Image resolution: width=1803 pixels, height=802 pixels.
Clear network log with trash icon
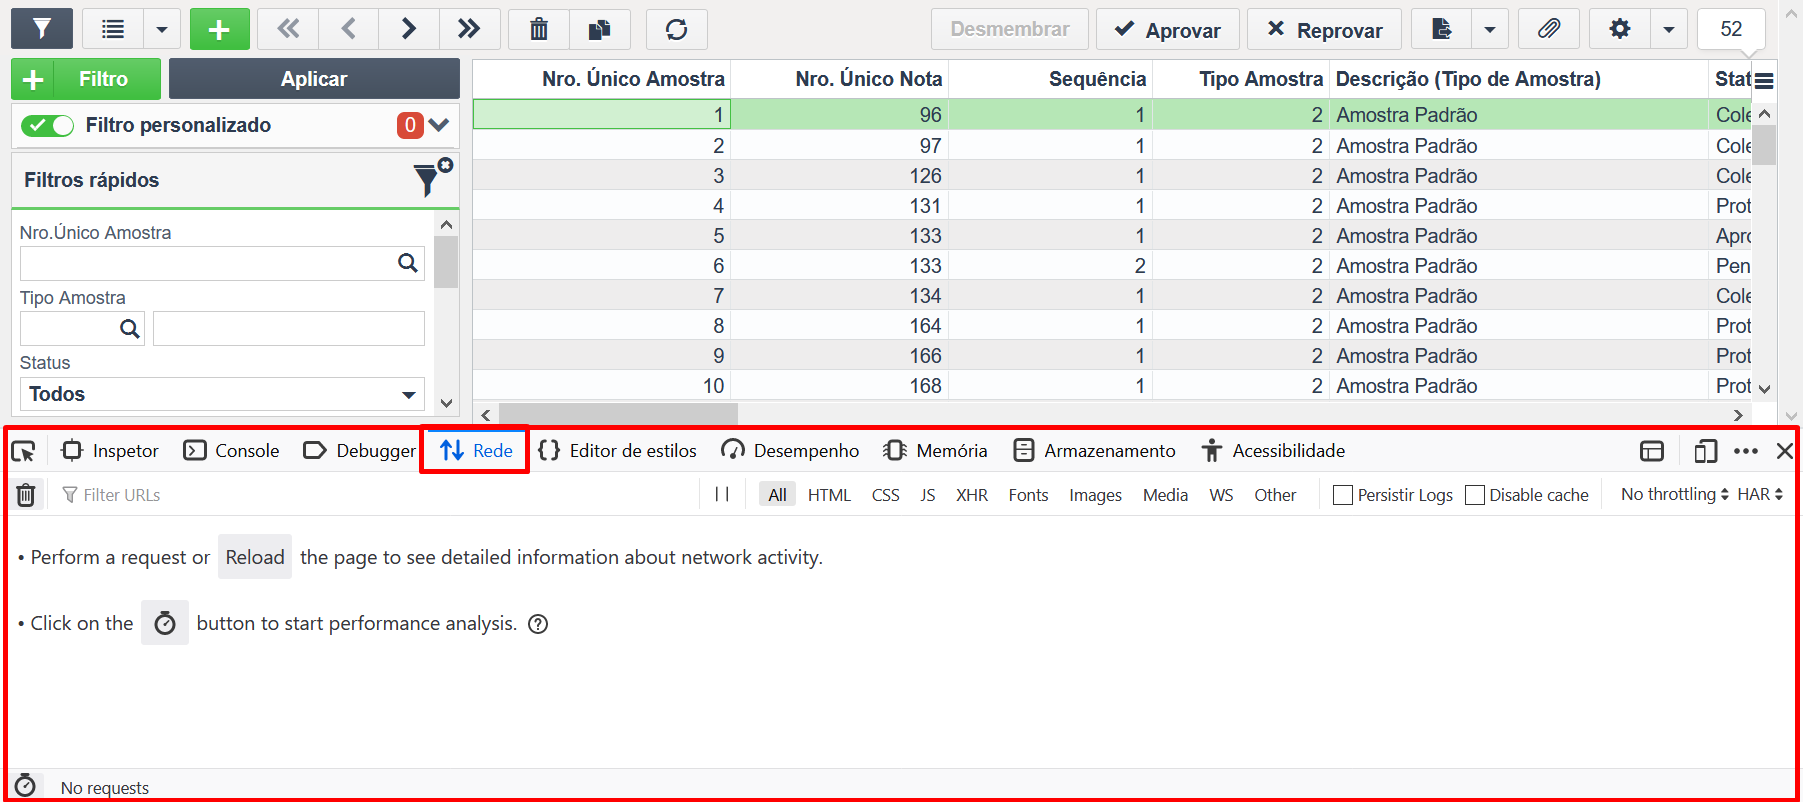click(x=26, y=495)
